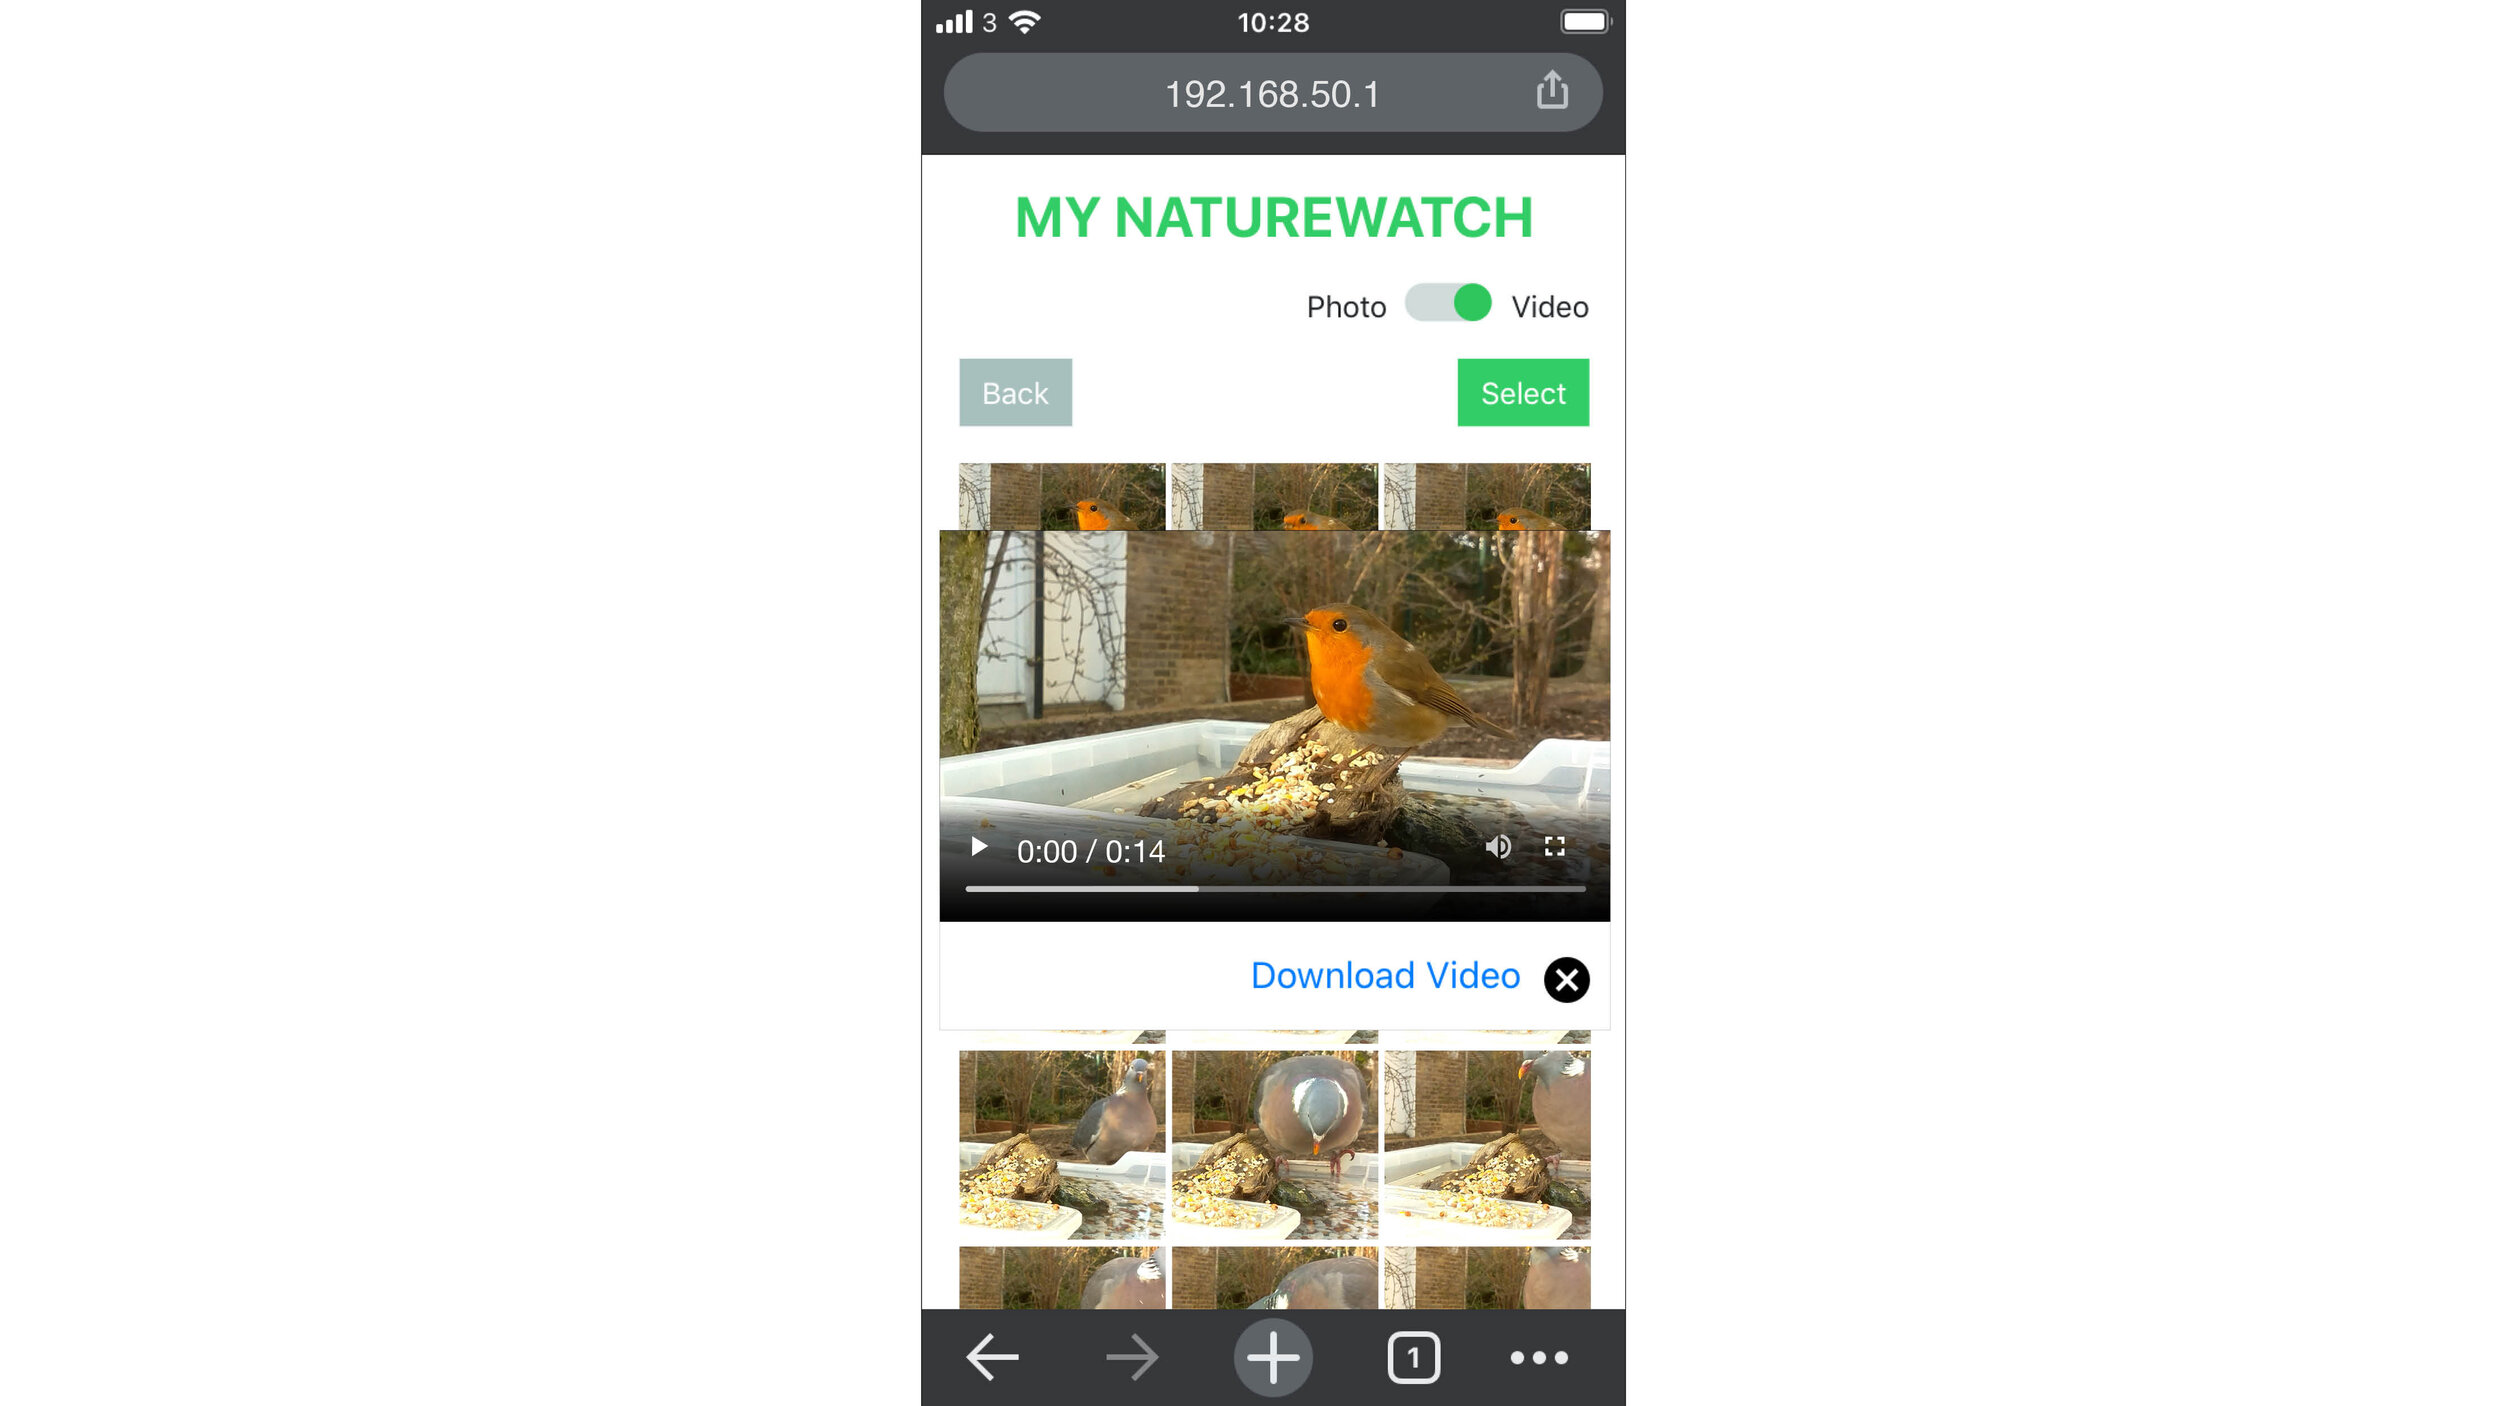Image resolution: width=2500 pixels, height=1406 pixels.
Task: Click the Select button
Action: click(1521, 391)
